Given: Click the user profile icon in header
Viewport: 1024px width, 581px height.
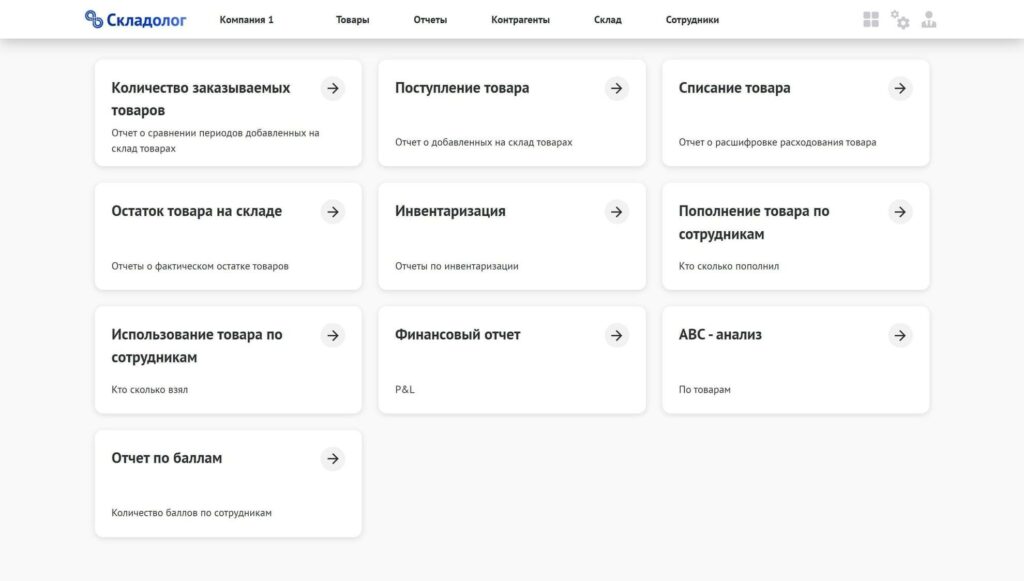Looking at the screenshot, I should [x=929, y=20].
